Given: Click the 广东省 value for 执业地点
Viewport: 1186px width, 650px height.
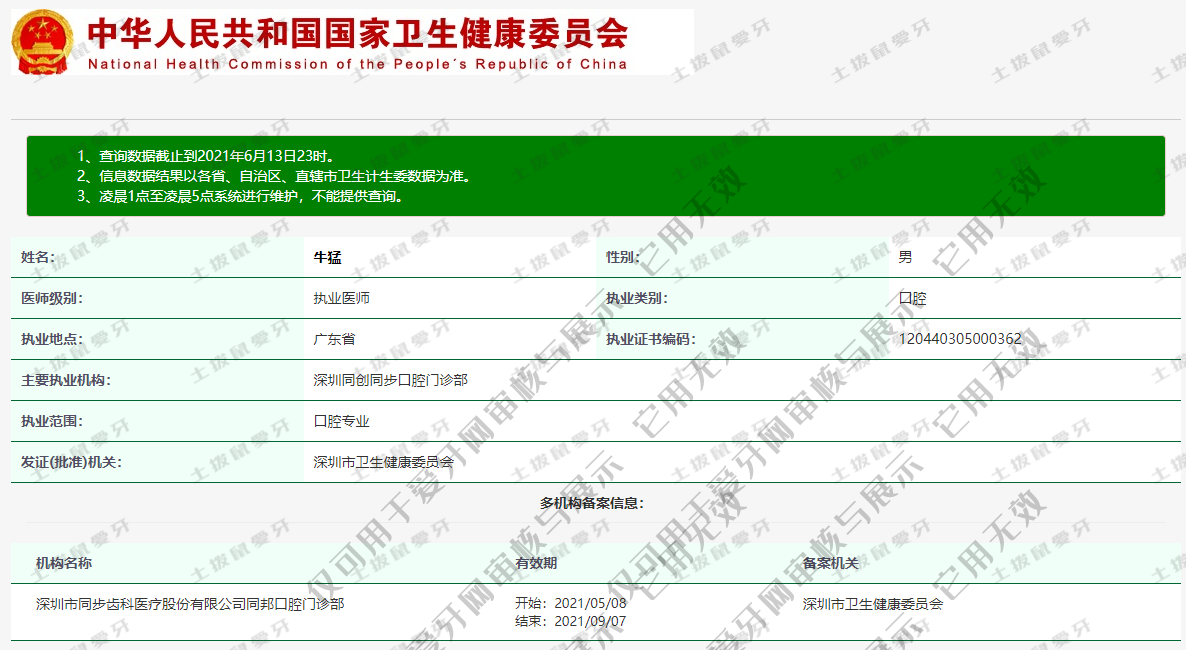Looking at the screenshot, I should pos(334,339).
